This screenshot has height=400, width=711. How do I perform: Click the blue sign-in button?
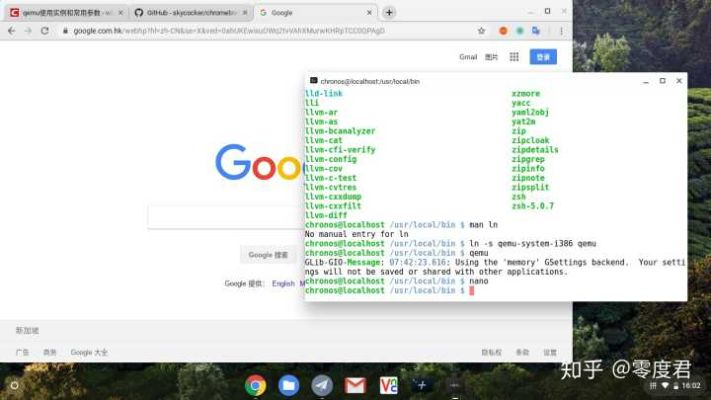[x=543, y=57]
